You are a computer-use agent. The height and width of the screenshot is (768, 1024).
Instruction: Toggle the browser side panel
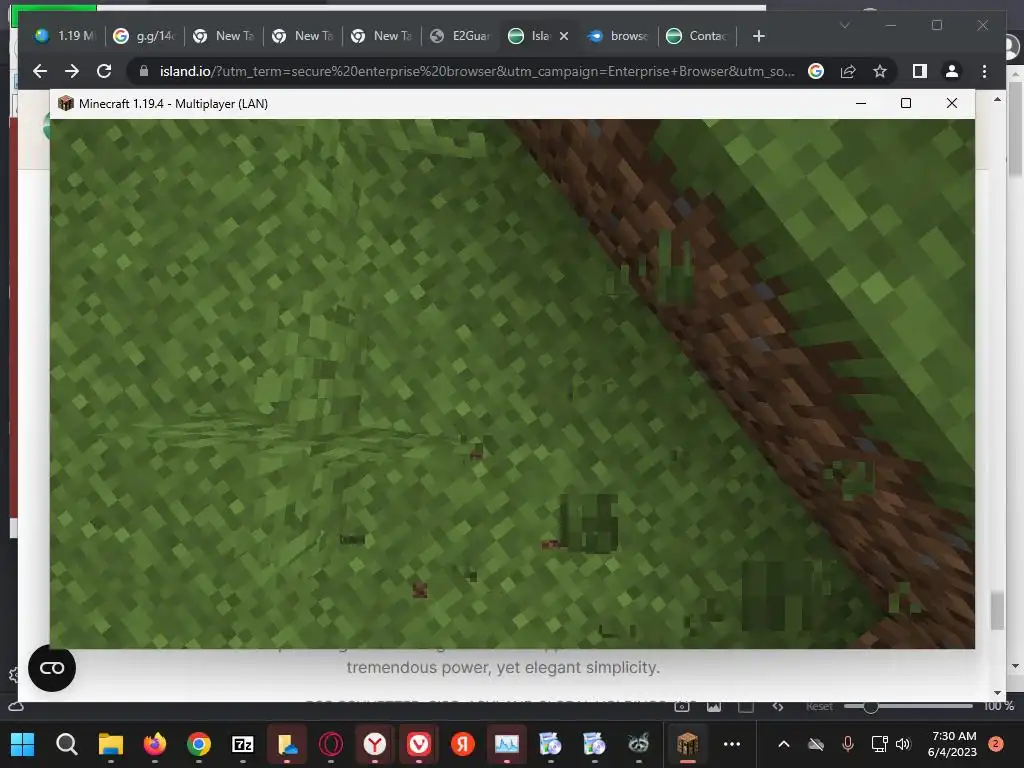pyautogui.click(x=920, y=71)
